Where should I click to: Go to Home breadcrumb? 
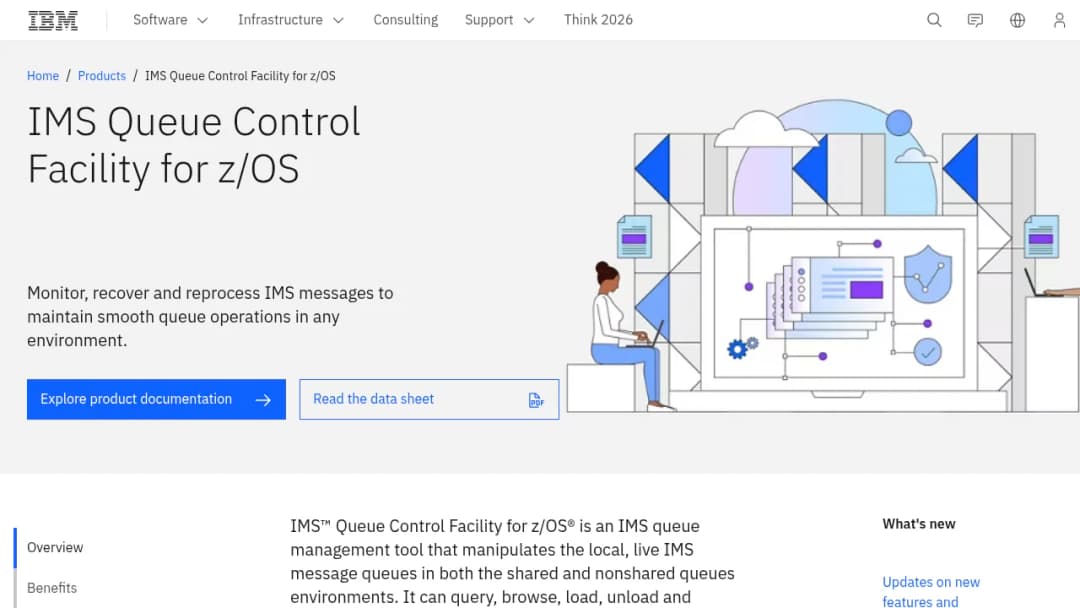(x=43, y=76)
